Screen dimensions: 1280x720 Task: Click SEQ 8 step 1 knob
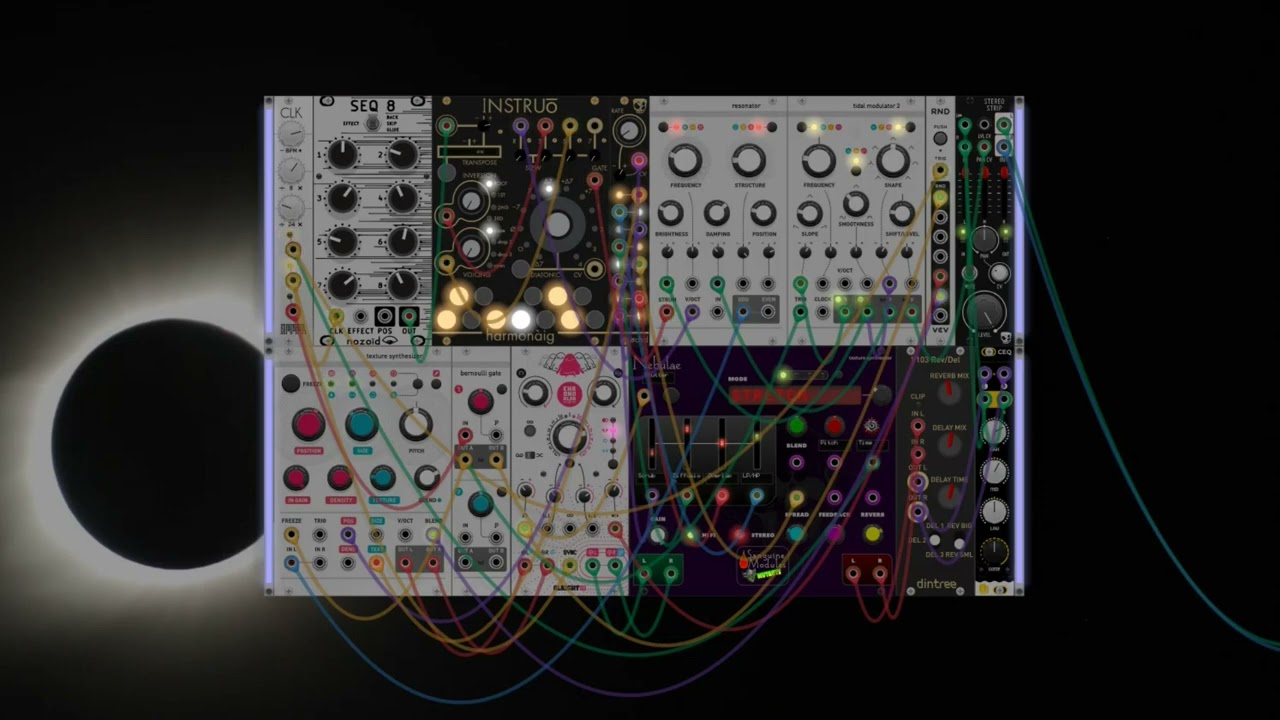pyautogui.click(x=342, y=154)
